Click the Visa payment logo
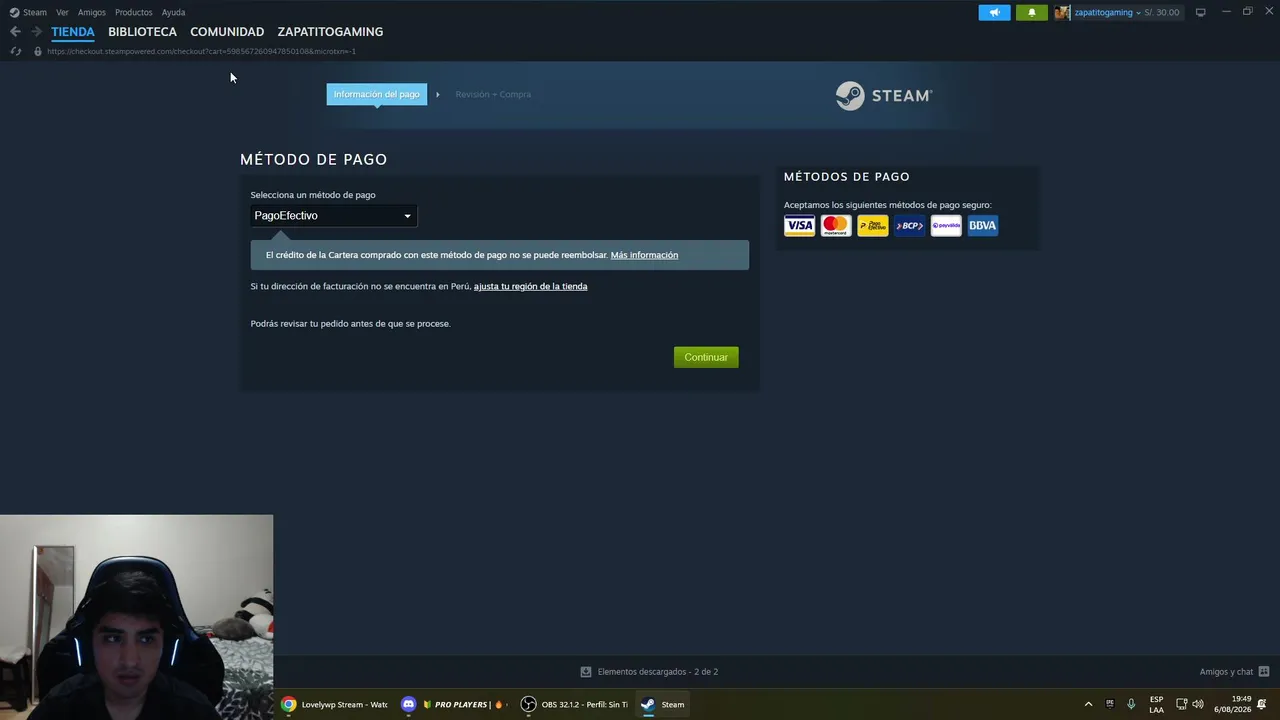This screenshot has width=1280, height=720. coord(799,226)
